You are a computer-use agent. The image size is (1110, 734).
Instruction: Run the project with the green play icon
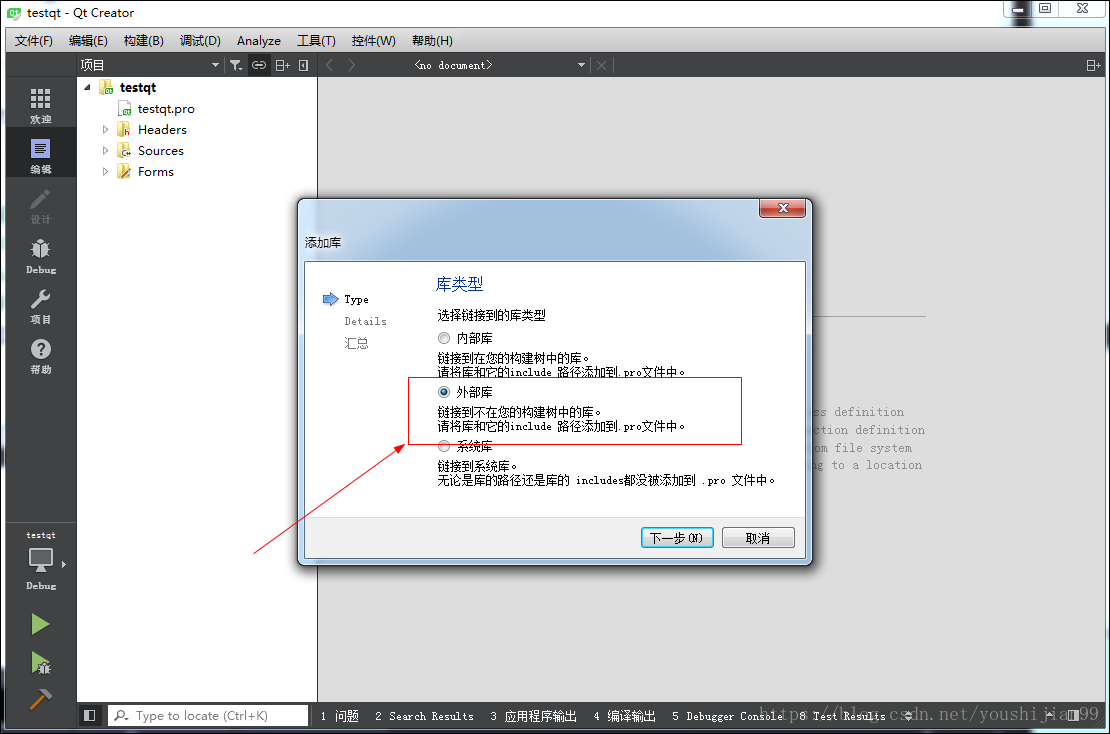point(40,623)
